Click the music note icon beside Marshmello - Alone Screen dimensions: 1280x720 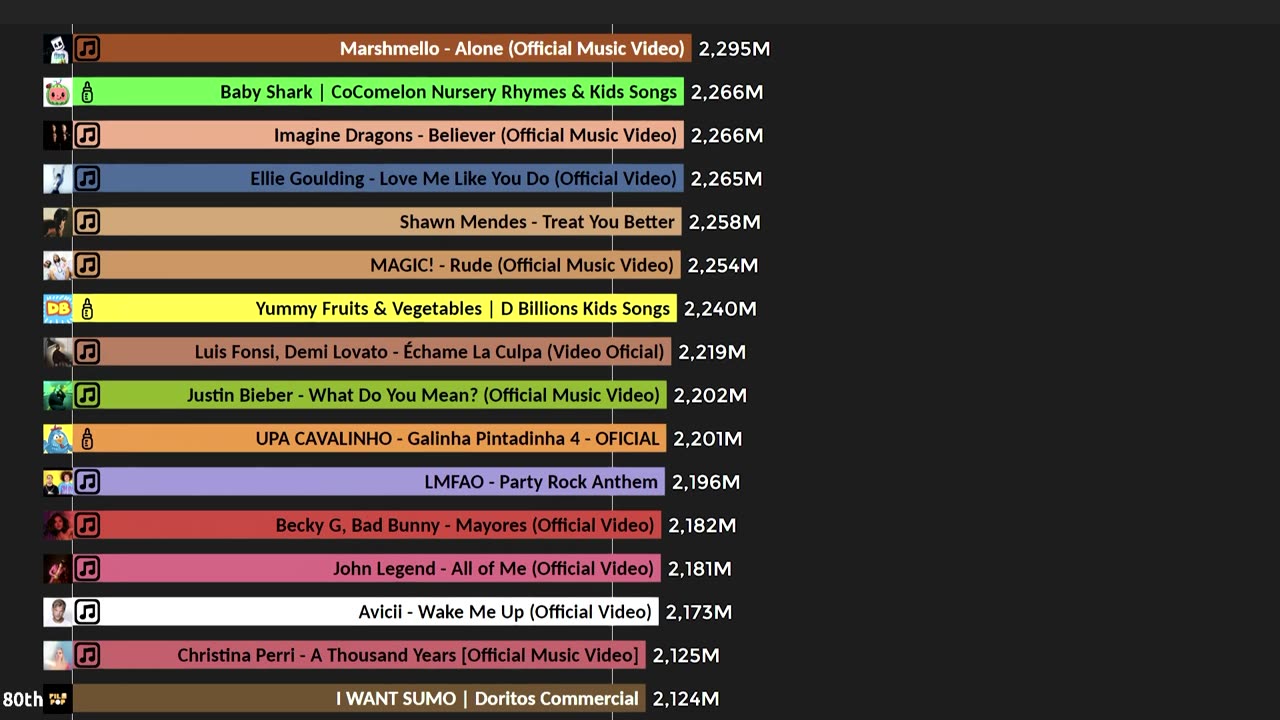(87, 49)
